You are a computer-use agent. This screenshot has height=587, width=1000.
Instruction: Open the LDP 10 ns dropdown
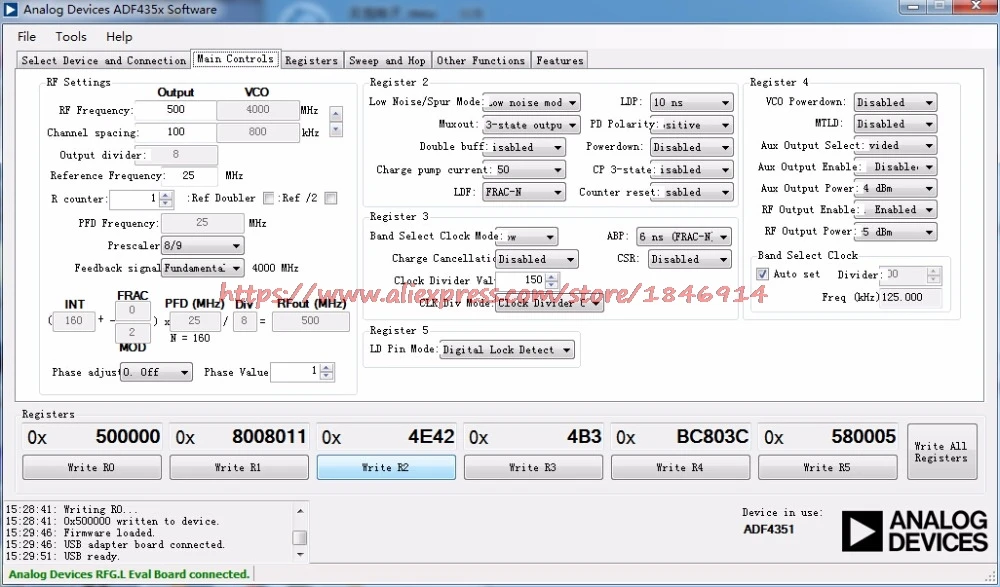click(x=692, y=102)
